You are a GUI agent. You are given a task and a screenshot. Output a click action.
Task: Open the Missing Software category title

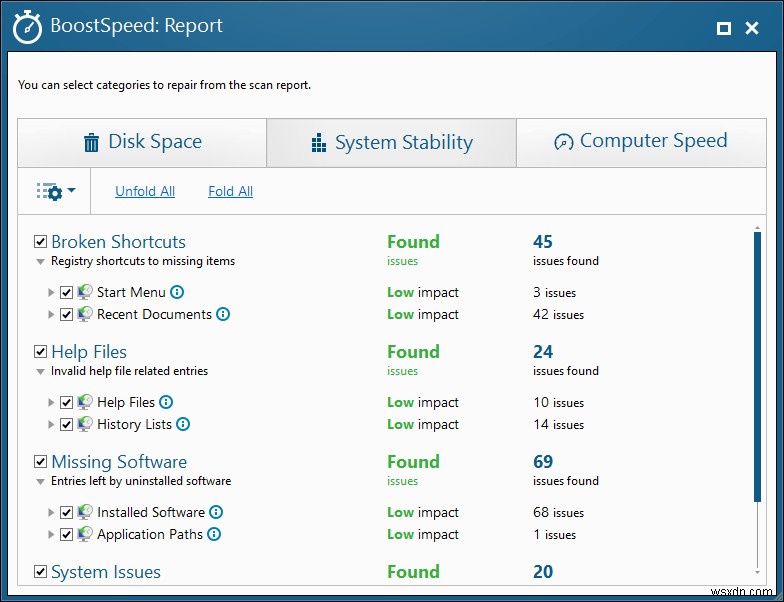click(119, 462)
